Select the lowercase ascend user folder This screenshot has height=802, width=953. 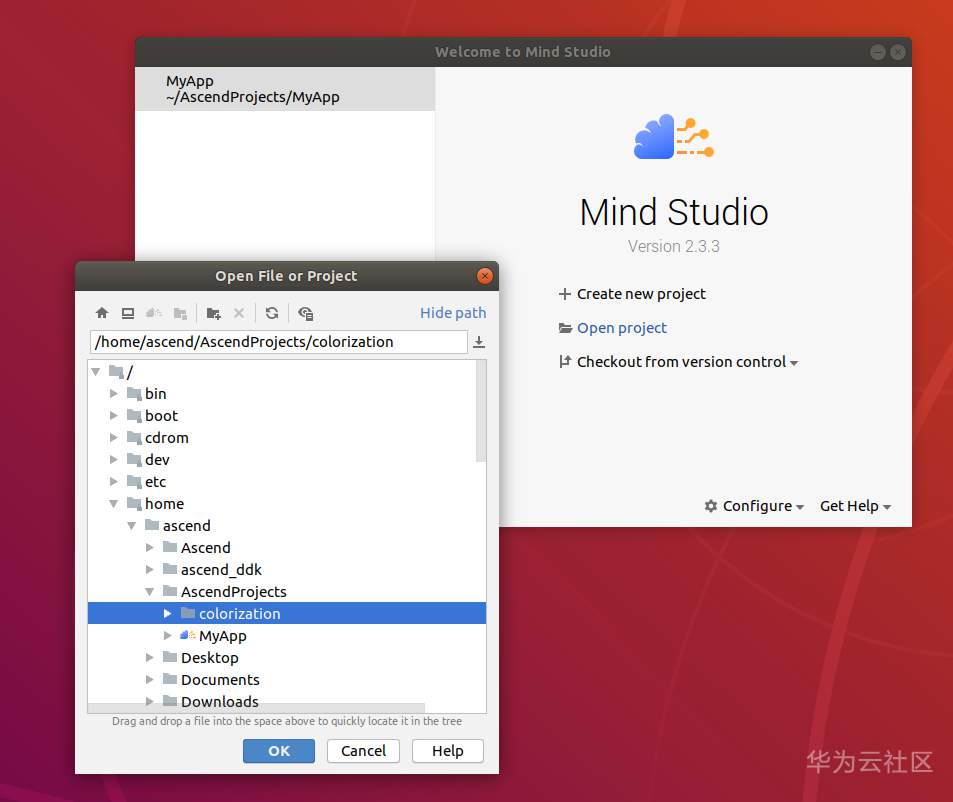point(287,526)
